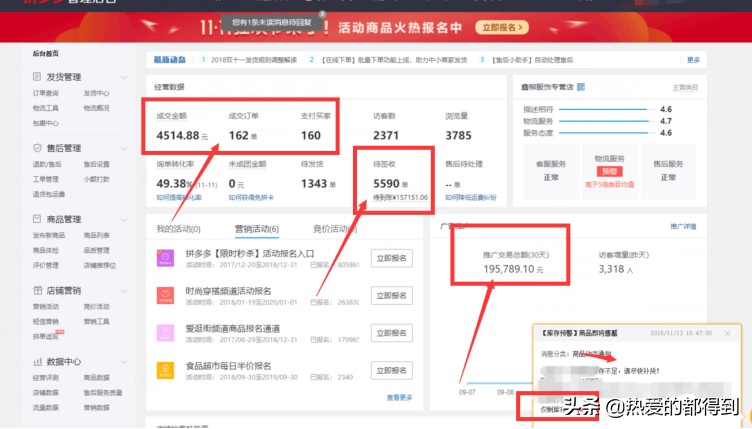752x429 pixels.
Task: Open 流量数据 in the sidebar
Action: click(46, 407)
